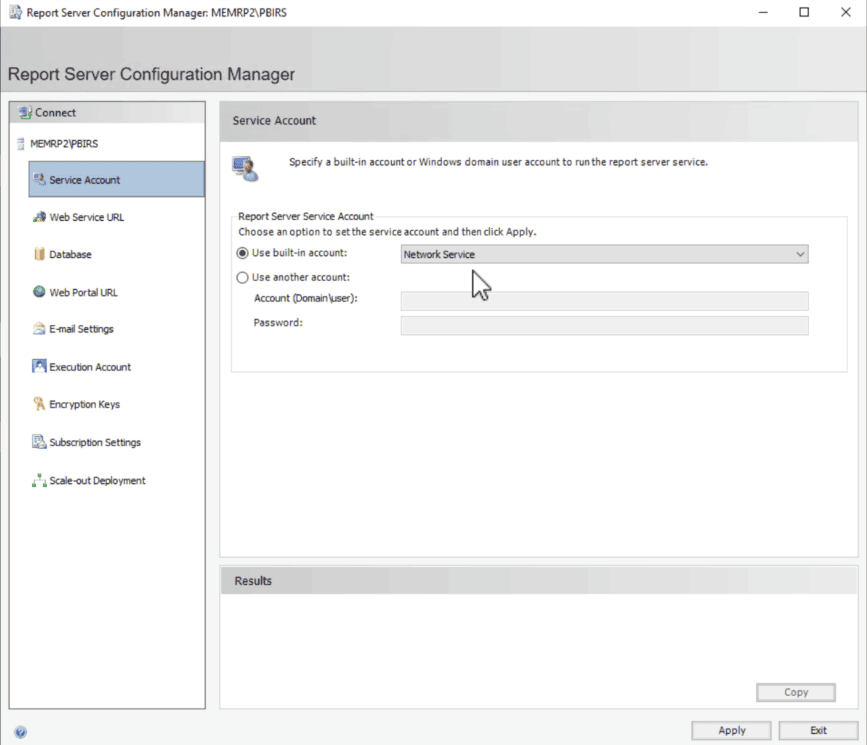Click the Web Portal URL globe icon

[x=39, y=291]
